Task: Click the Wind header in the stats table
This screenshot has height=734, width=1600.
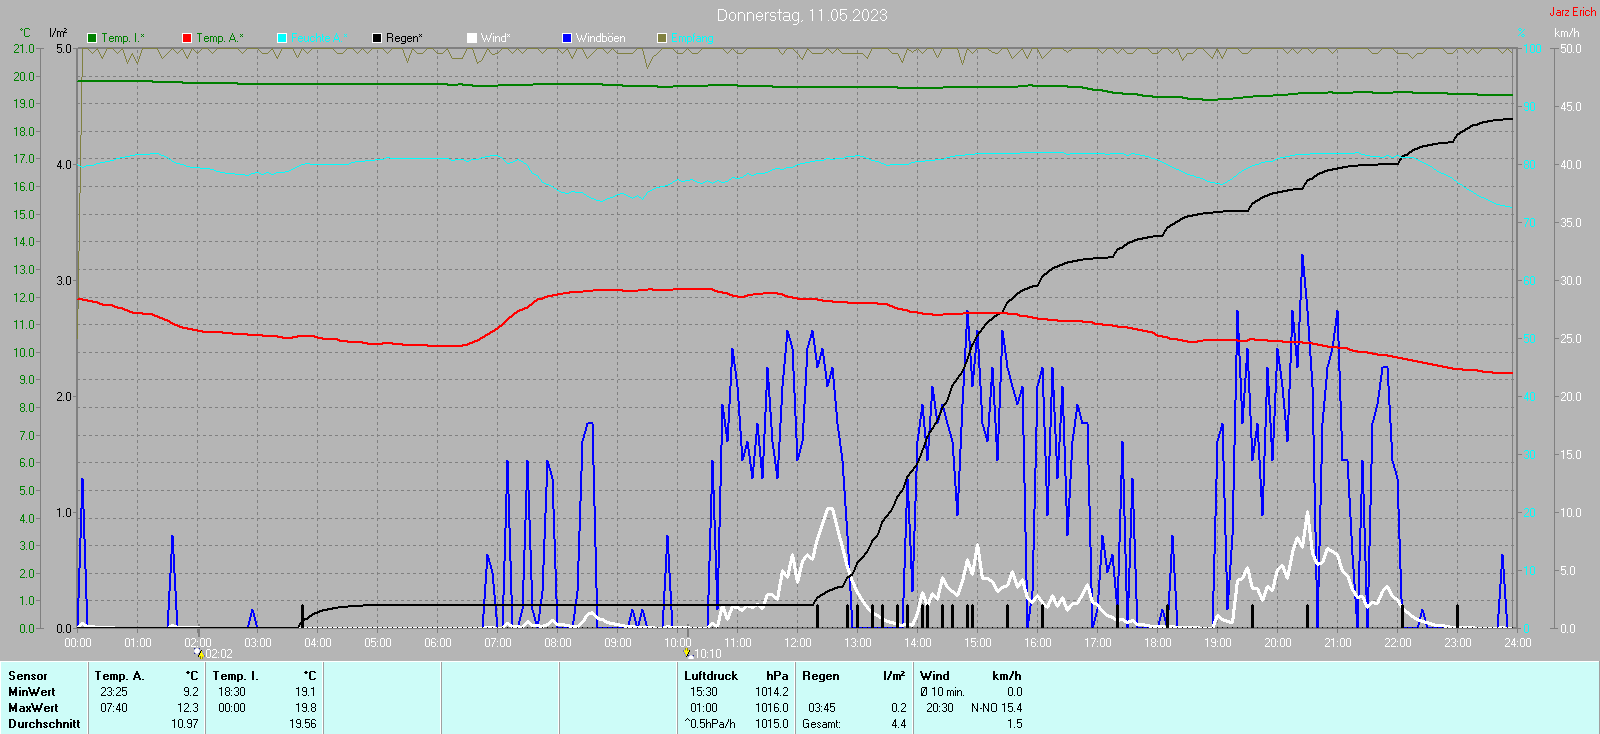Action: point(935,676)
